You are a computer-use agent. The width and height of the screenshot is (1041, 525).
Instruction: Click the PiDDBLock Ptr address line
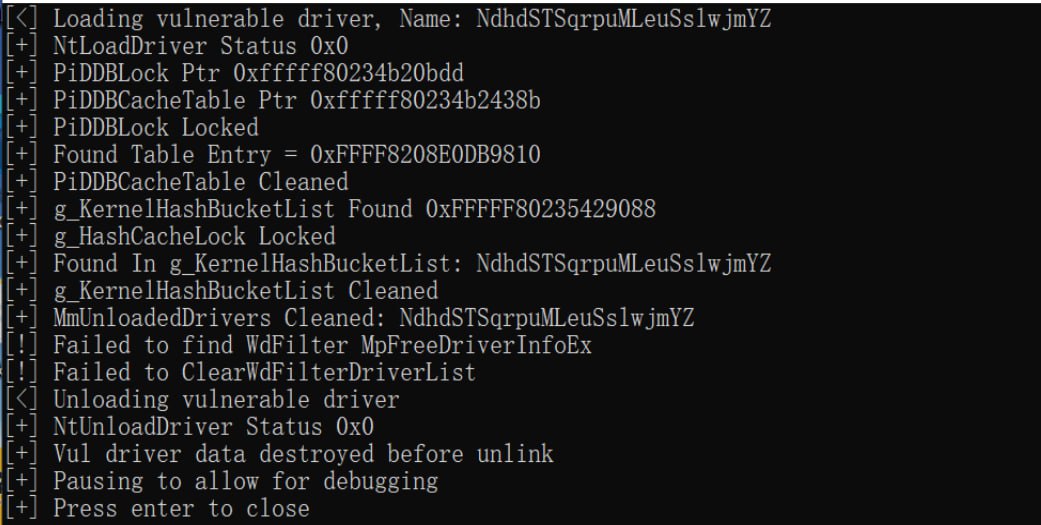pos(258,73)
